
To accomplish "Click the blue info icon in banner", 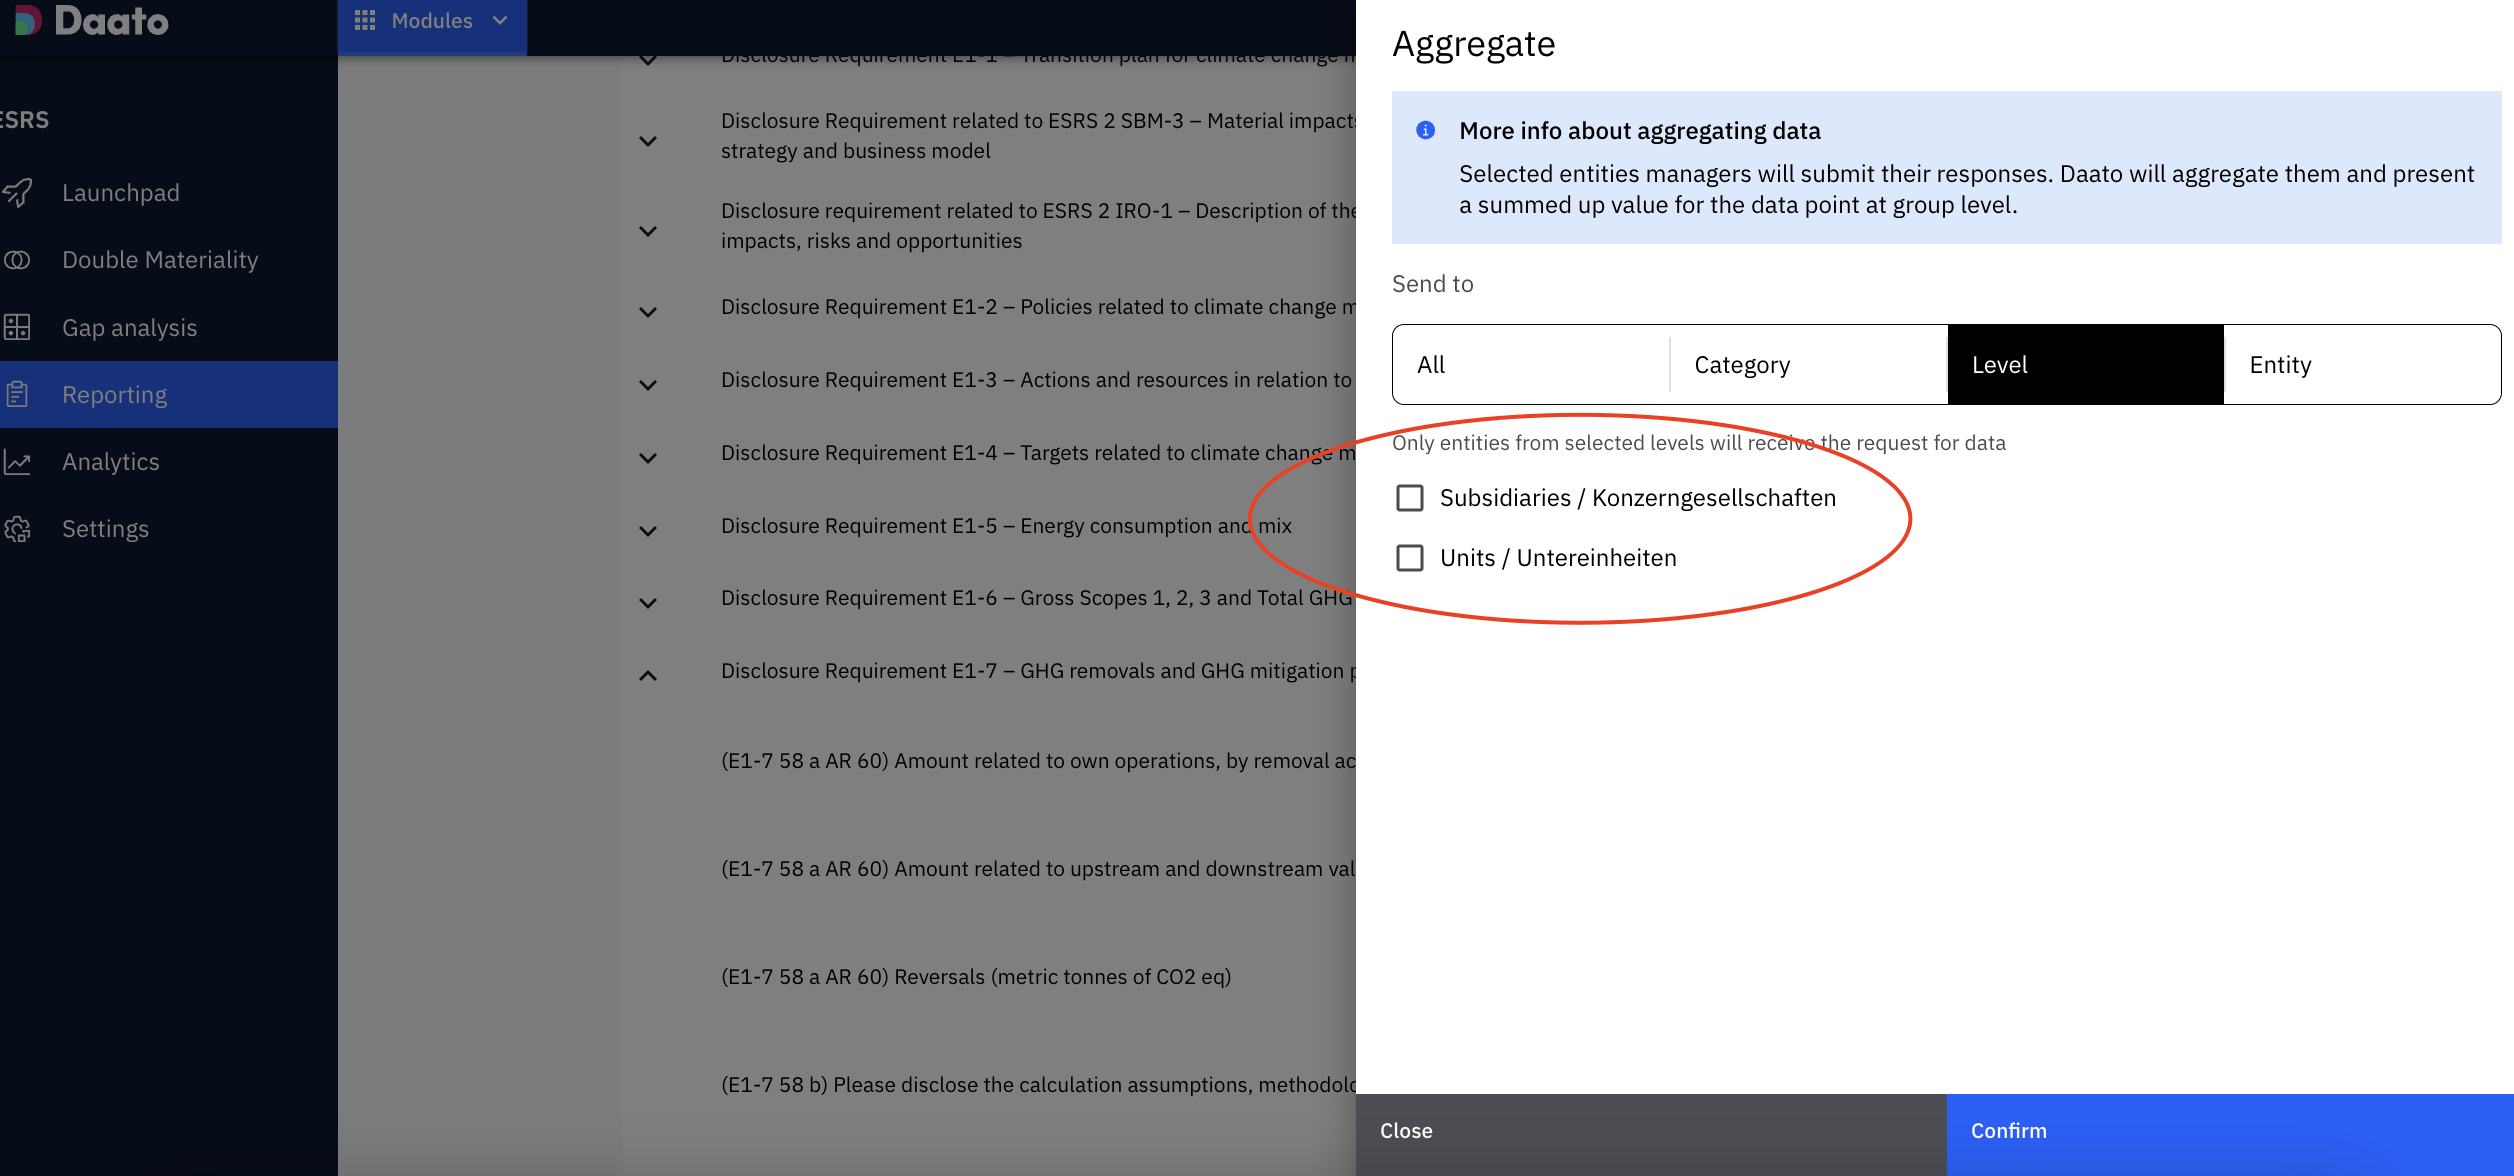I will (x=1426, y=131).
